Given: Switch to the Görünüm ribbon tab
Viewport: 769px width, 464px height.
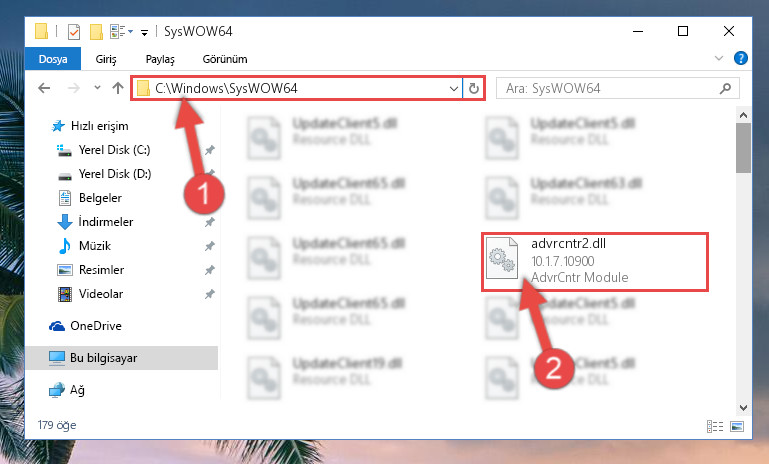Looking at the screenshot, I should (225, 59).
